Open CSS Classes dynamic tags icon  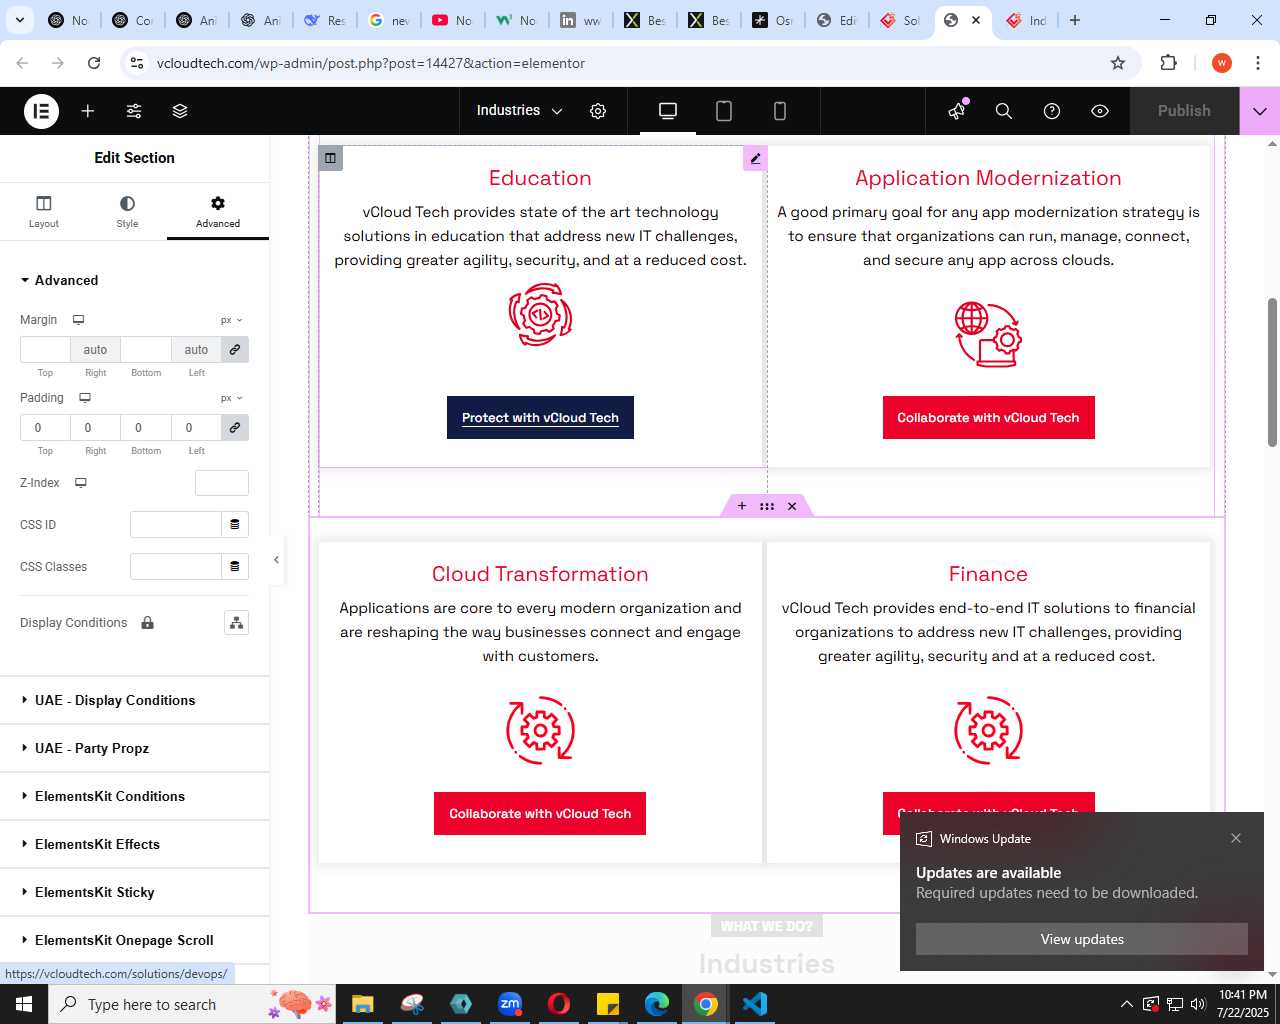[x=235, y=566]
